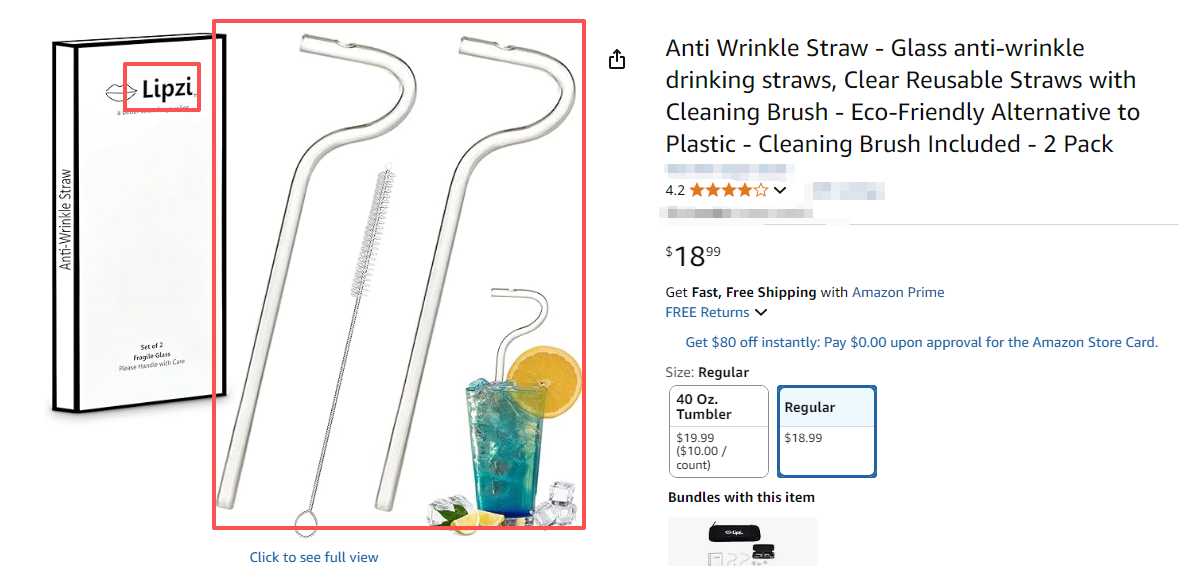
Task: Open the bundle thumbnail under Bundles heading
Action: pos(742,541)
